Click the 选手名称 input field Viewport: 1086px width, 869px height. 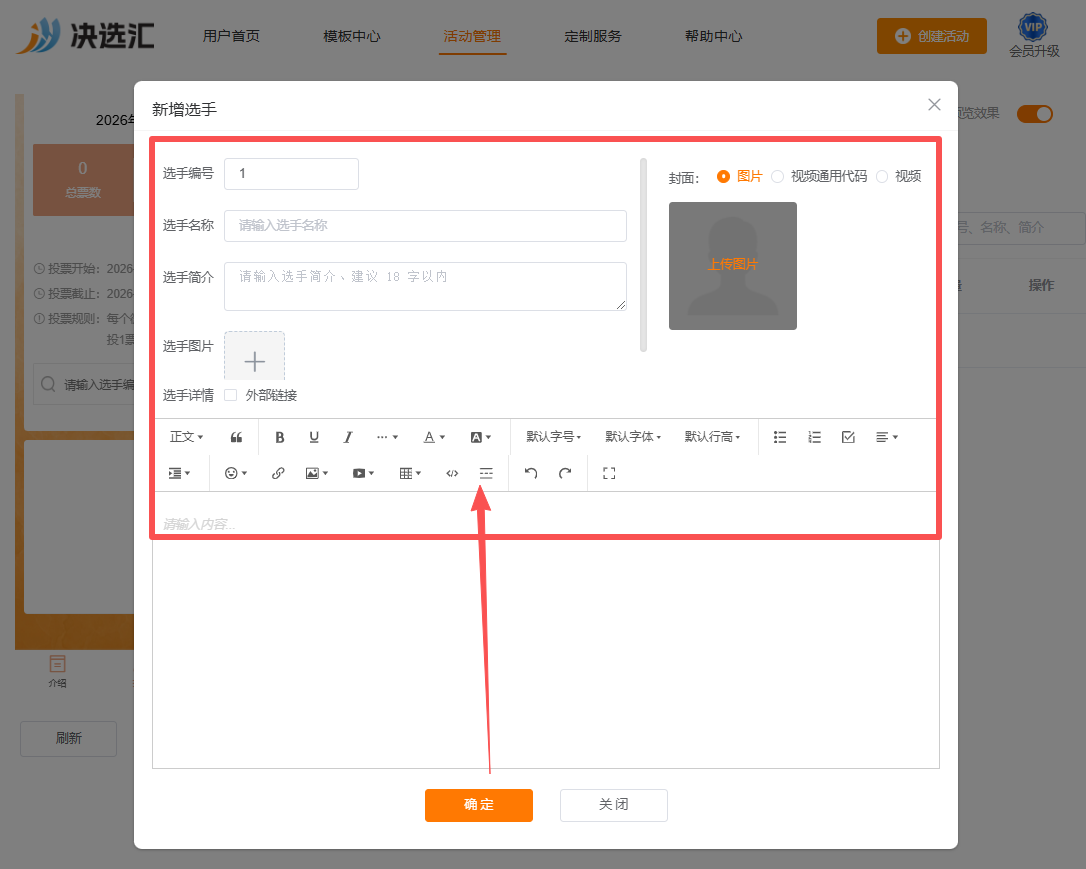pyautogui.click(x=425, y=226)
